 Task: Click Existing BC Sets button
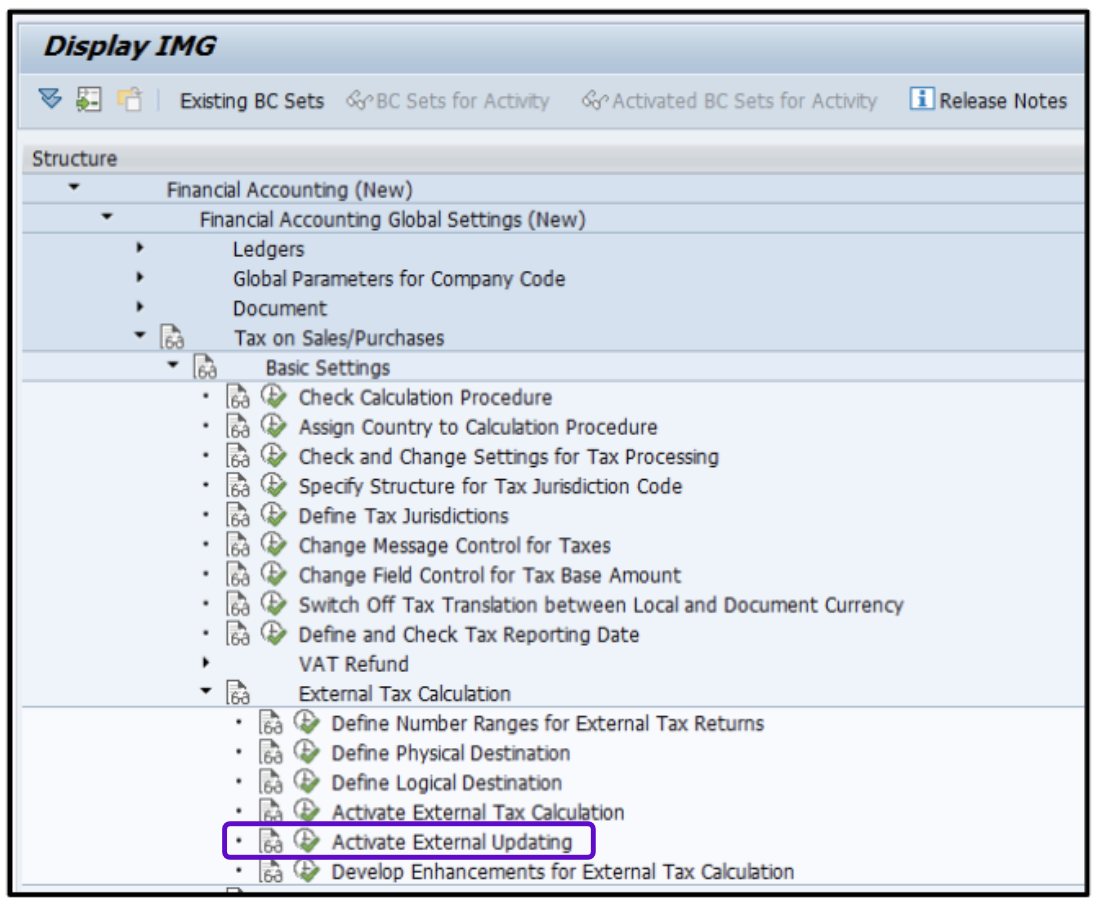point(252,101)
